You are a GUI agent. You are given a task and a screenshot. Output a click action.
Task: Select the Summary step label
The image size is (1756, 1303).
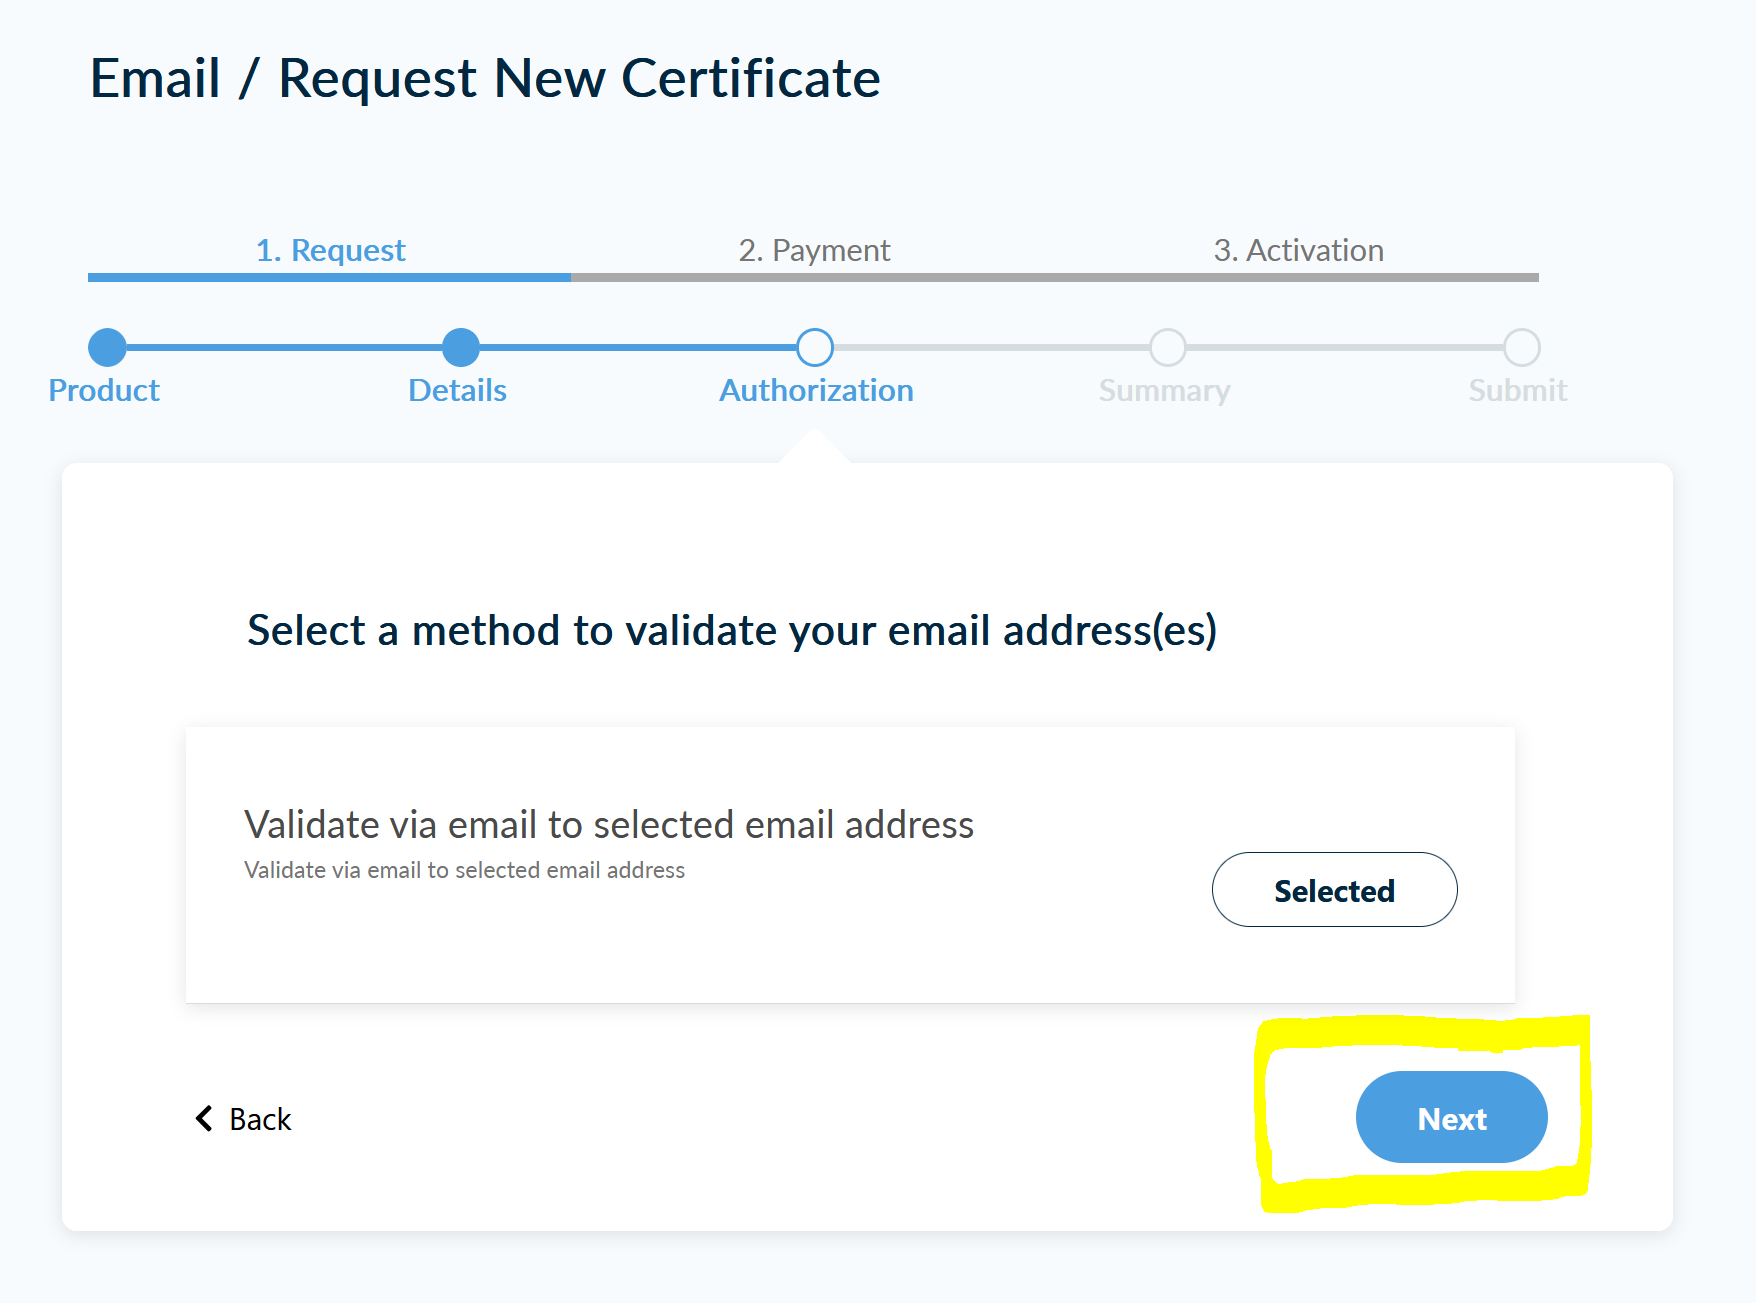point(1164,390)
